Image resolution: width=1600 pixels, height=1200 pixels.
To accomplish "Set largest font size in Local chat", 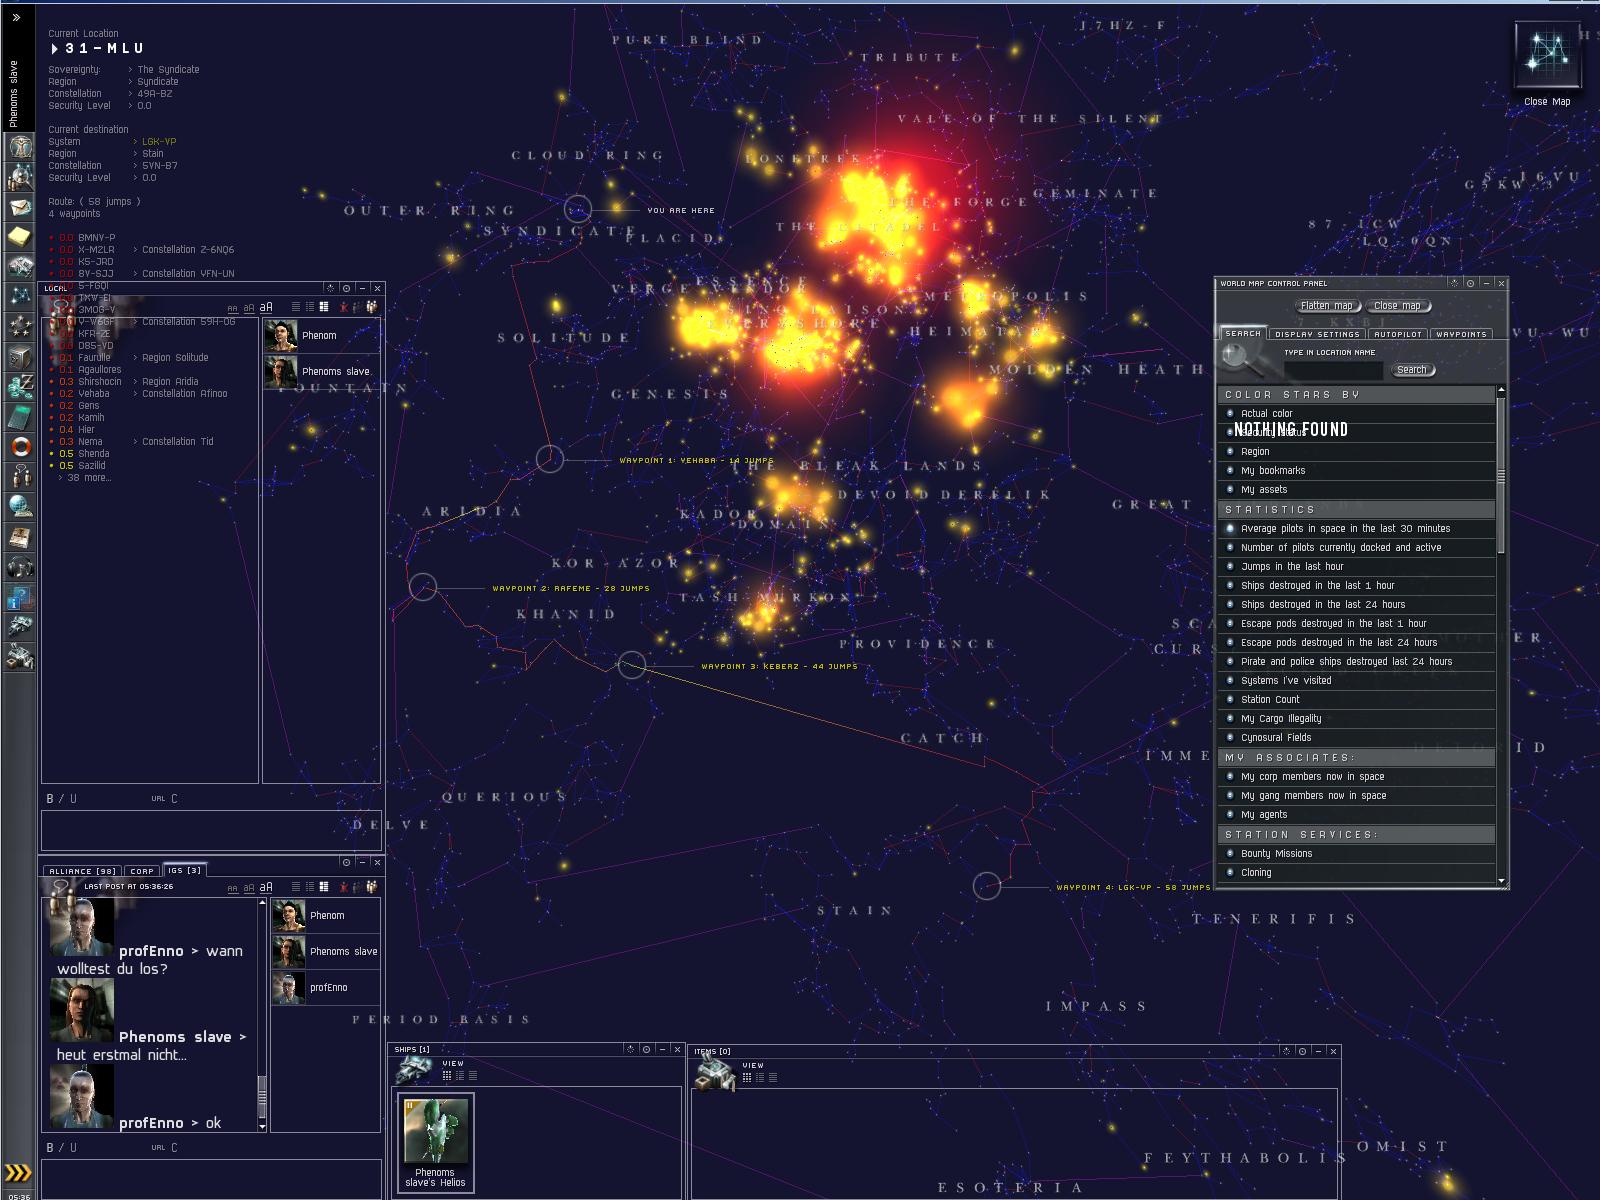I will pyautogui.click(x=266, y=308).
